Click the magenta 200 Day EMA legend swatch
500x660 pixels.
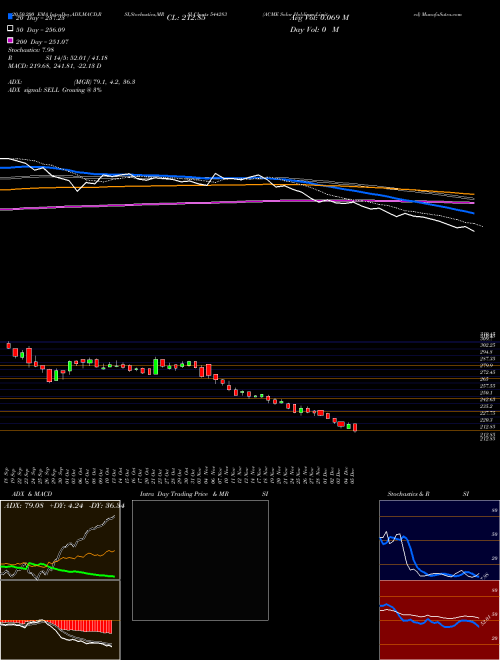point(10,40)
